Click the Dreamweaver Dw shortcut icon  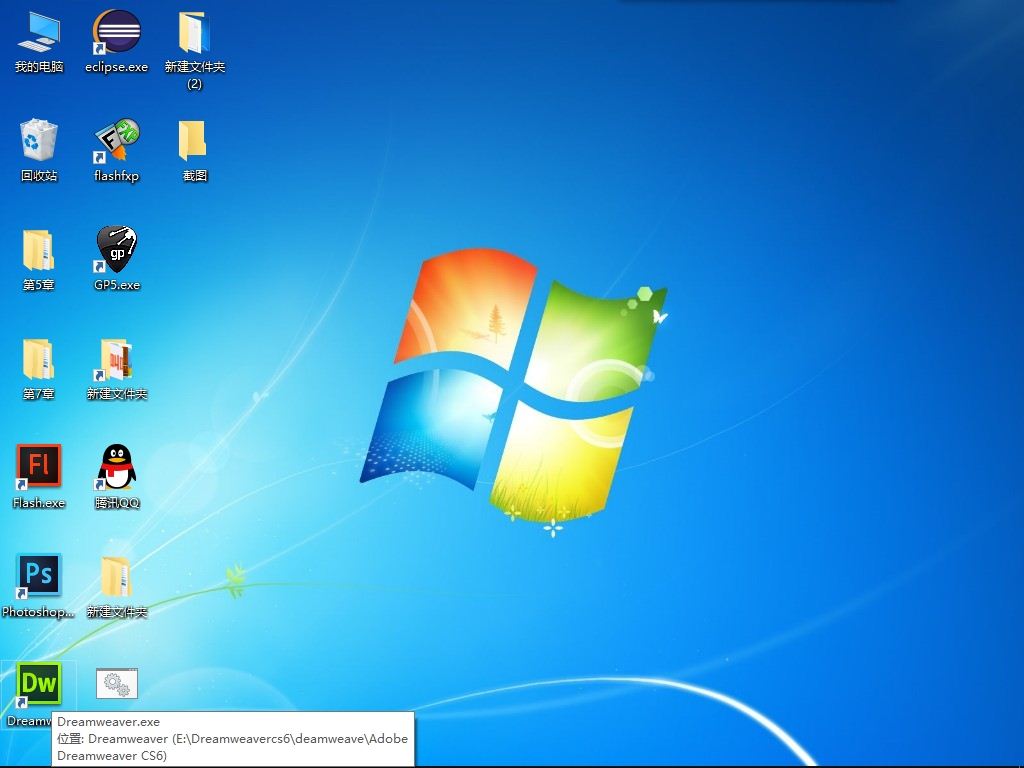[x=39, y=684]
